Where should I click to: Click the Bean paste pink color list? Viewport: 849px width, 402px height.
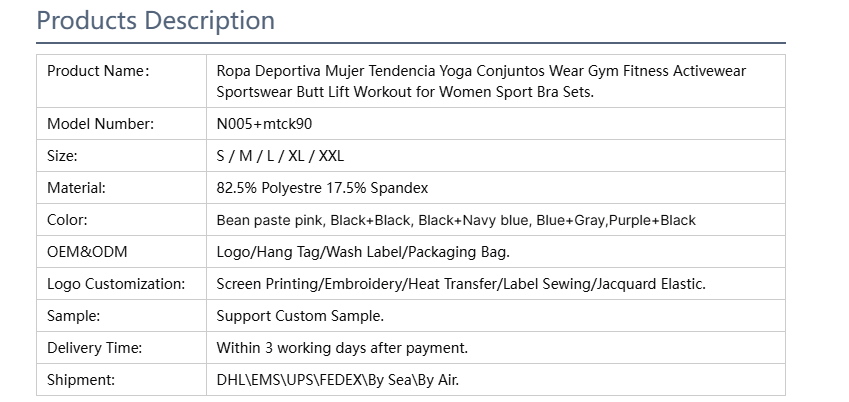pyautogui.click(x=456, y=220)
